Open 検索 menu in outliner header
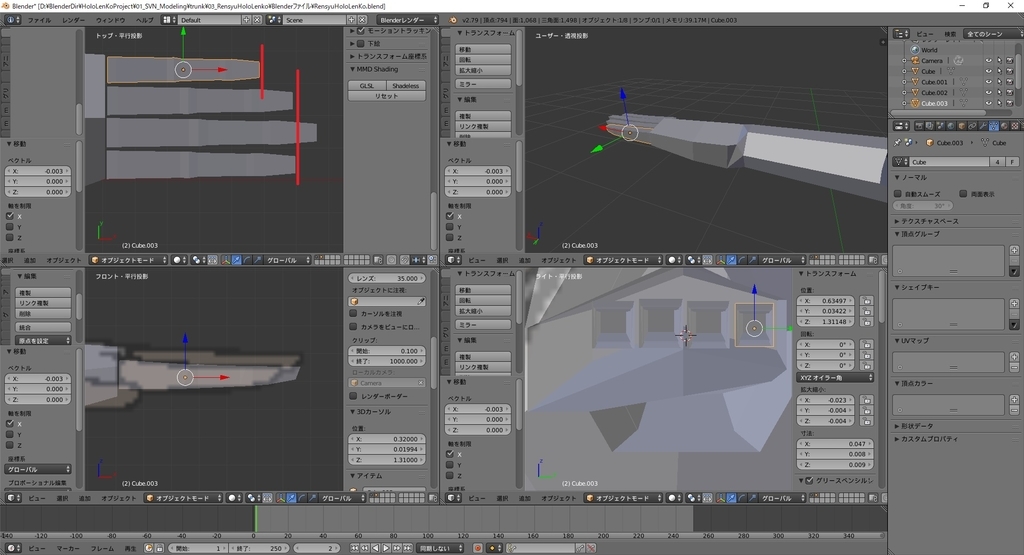Screen dimensions: 1024x555 click(x=950, y=34)
